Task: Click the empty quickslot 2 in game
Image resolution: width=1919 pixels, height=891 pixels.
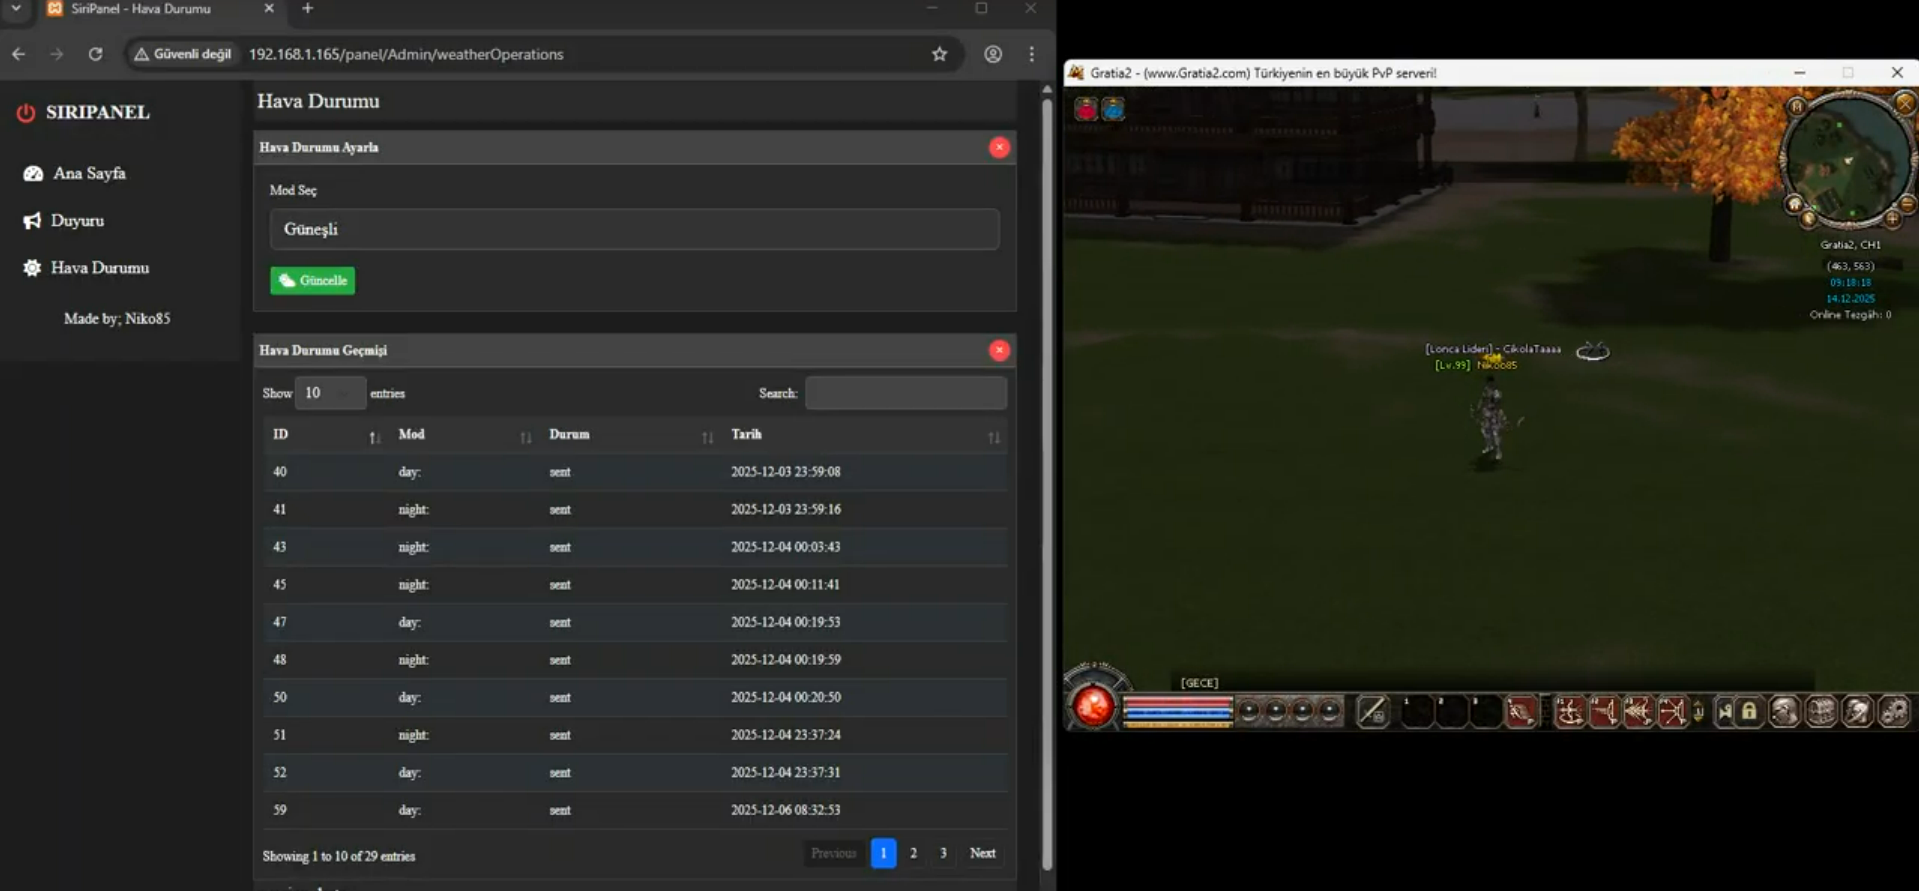Action: 1452,711
